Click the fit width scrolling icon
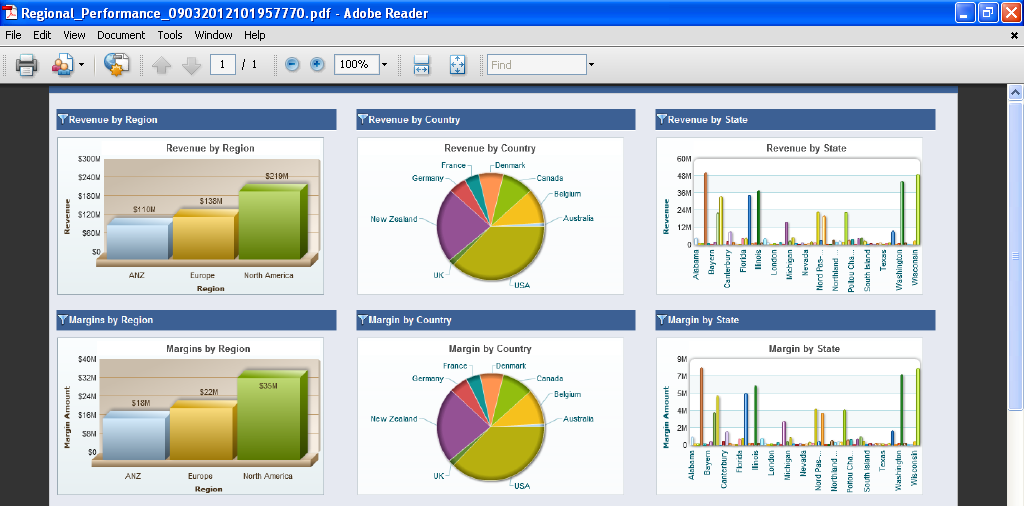Viewport: 1024px width, 506px height. pyautogui.click(x=422, y=65)
